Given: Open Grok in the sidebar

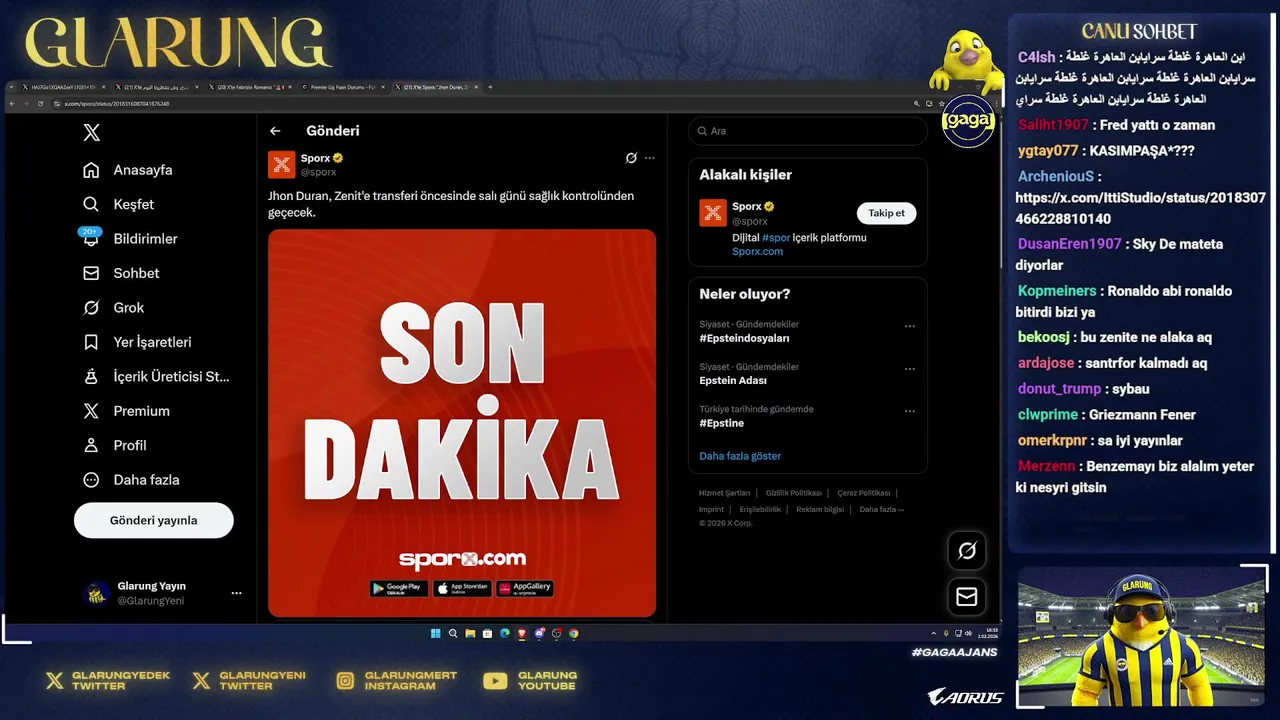Looking at the screenshot, I should pos(113,307).
